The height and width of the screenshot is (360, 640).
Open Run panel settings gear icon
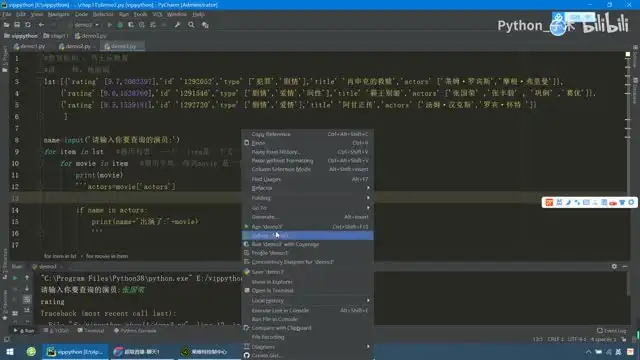point(614,267)
